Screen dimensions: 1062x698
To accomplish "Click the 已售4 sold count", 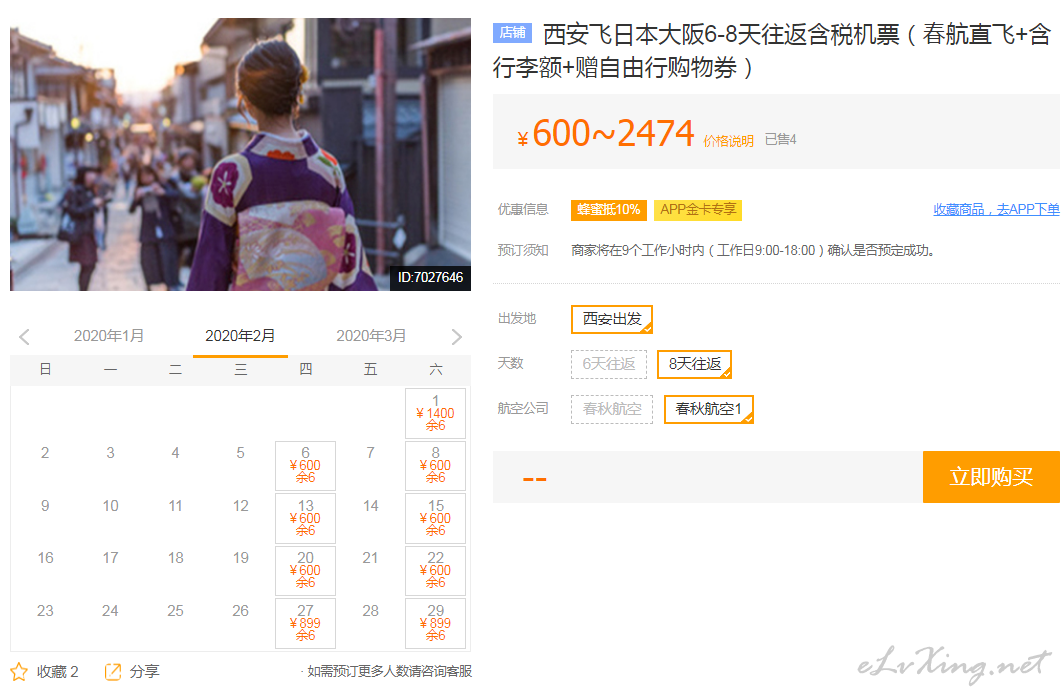I will 780,139.
